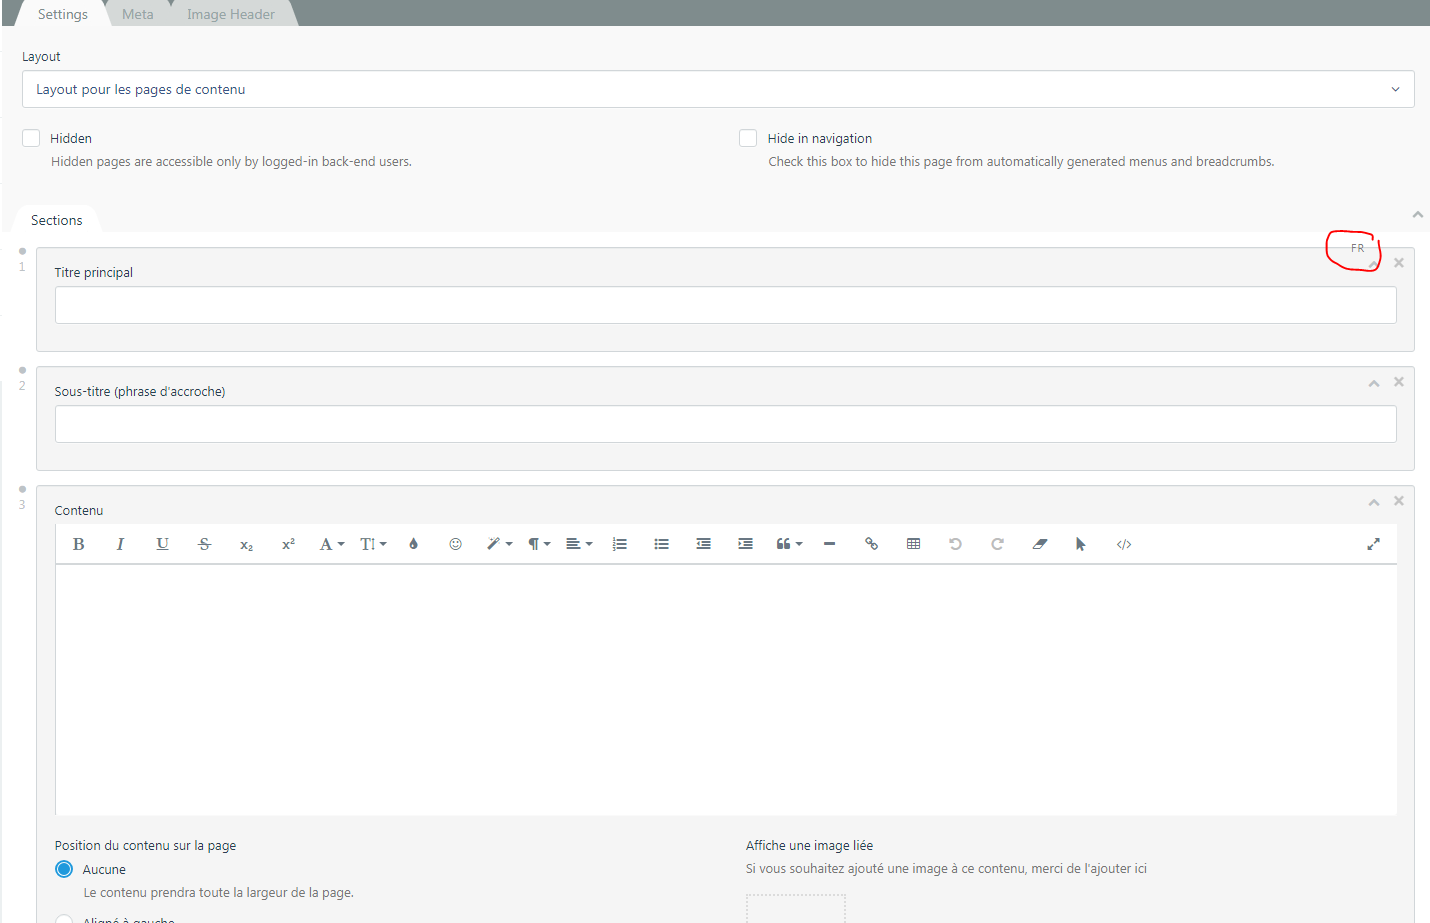Insert a hyperlink using the chain icon
Screen dimensions: 1430x923
pyautogui.click(x=871, y=543)
